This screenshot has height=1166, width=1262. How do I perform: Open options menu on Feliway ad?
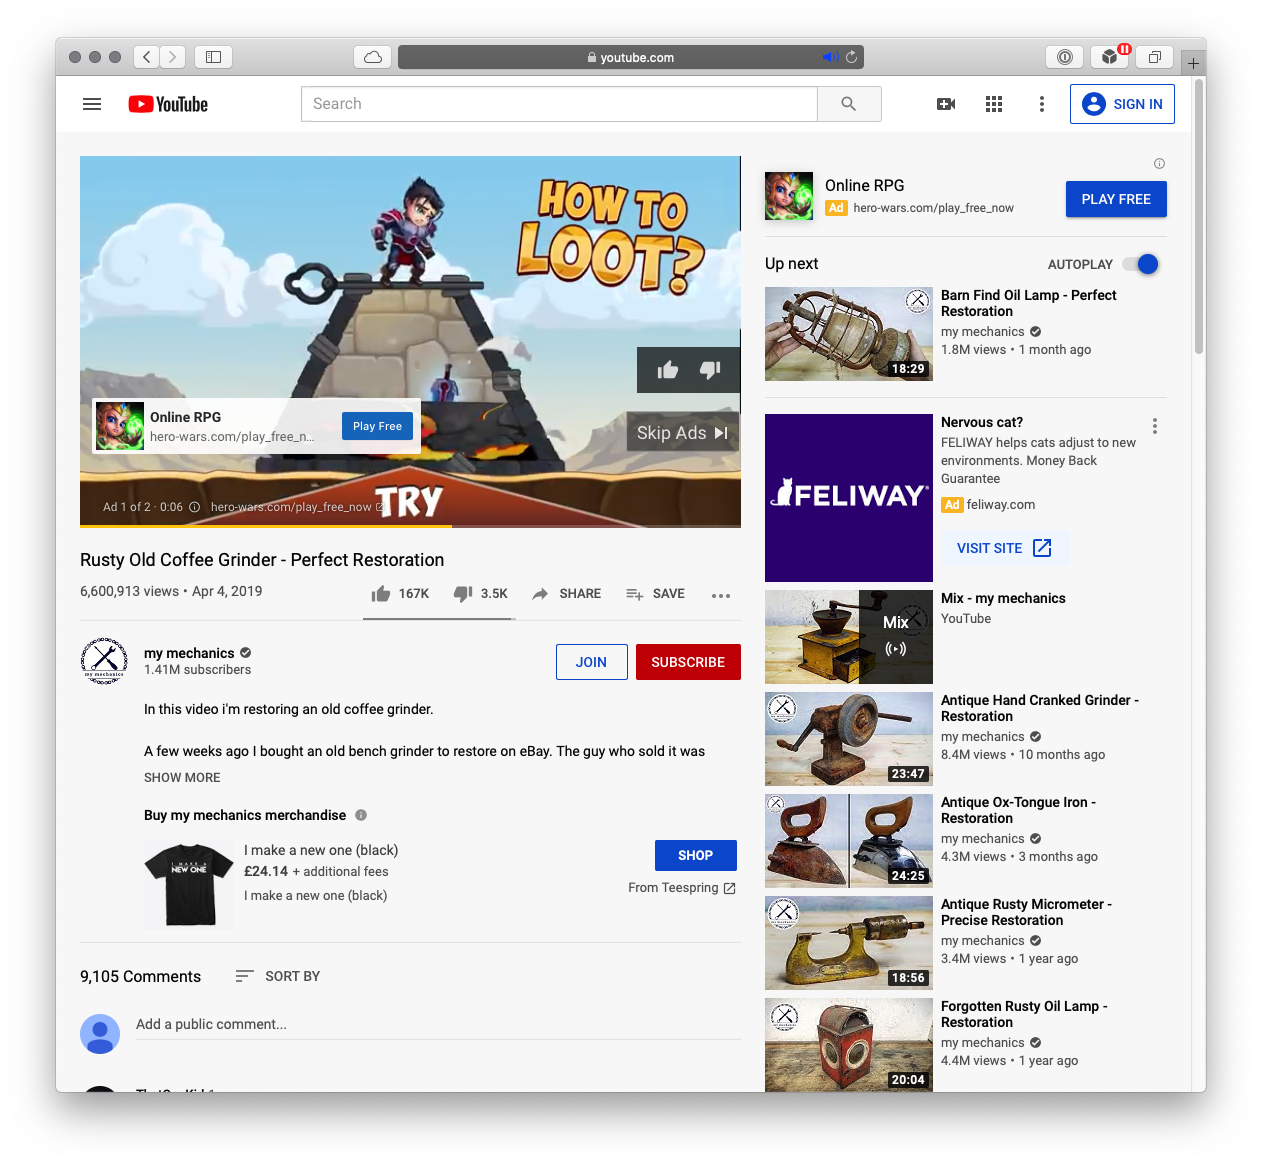click(x=1155, y=426)
